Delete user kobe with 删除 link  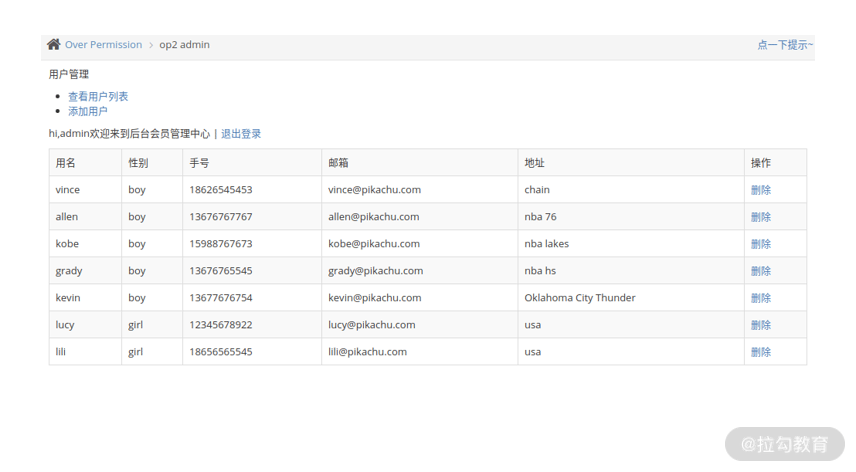[760, 244]
